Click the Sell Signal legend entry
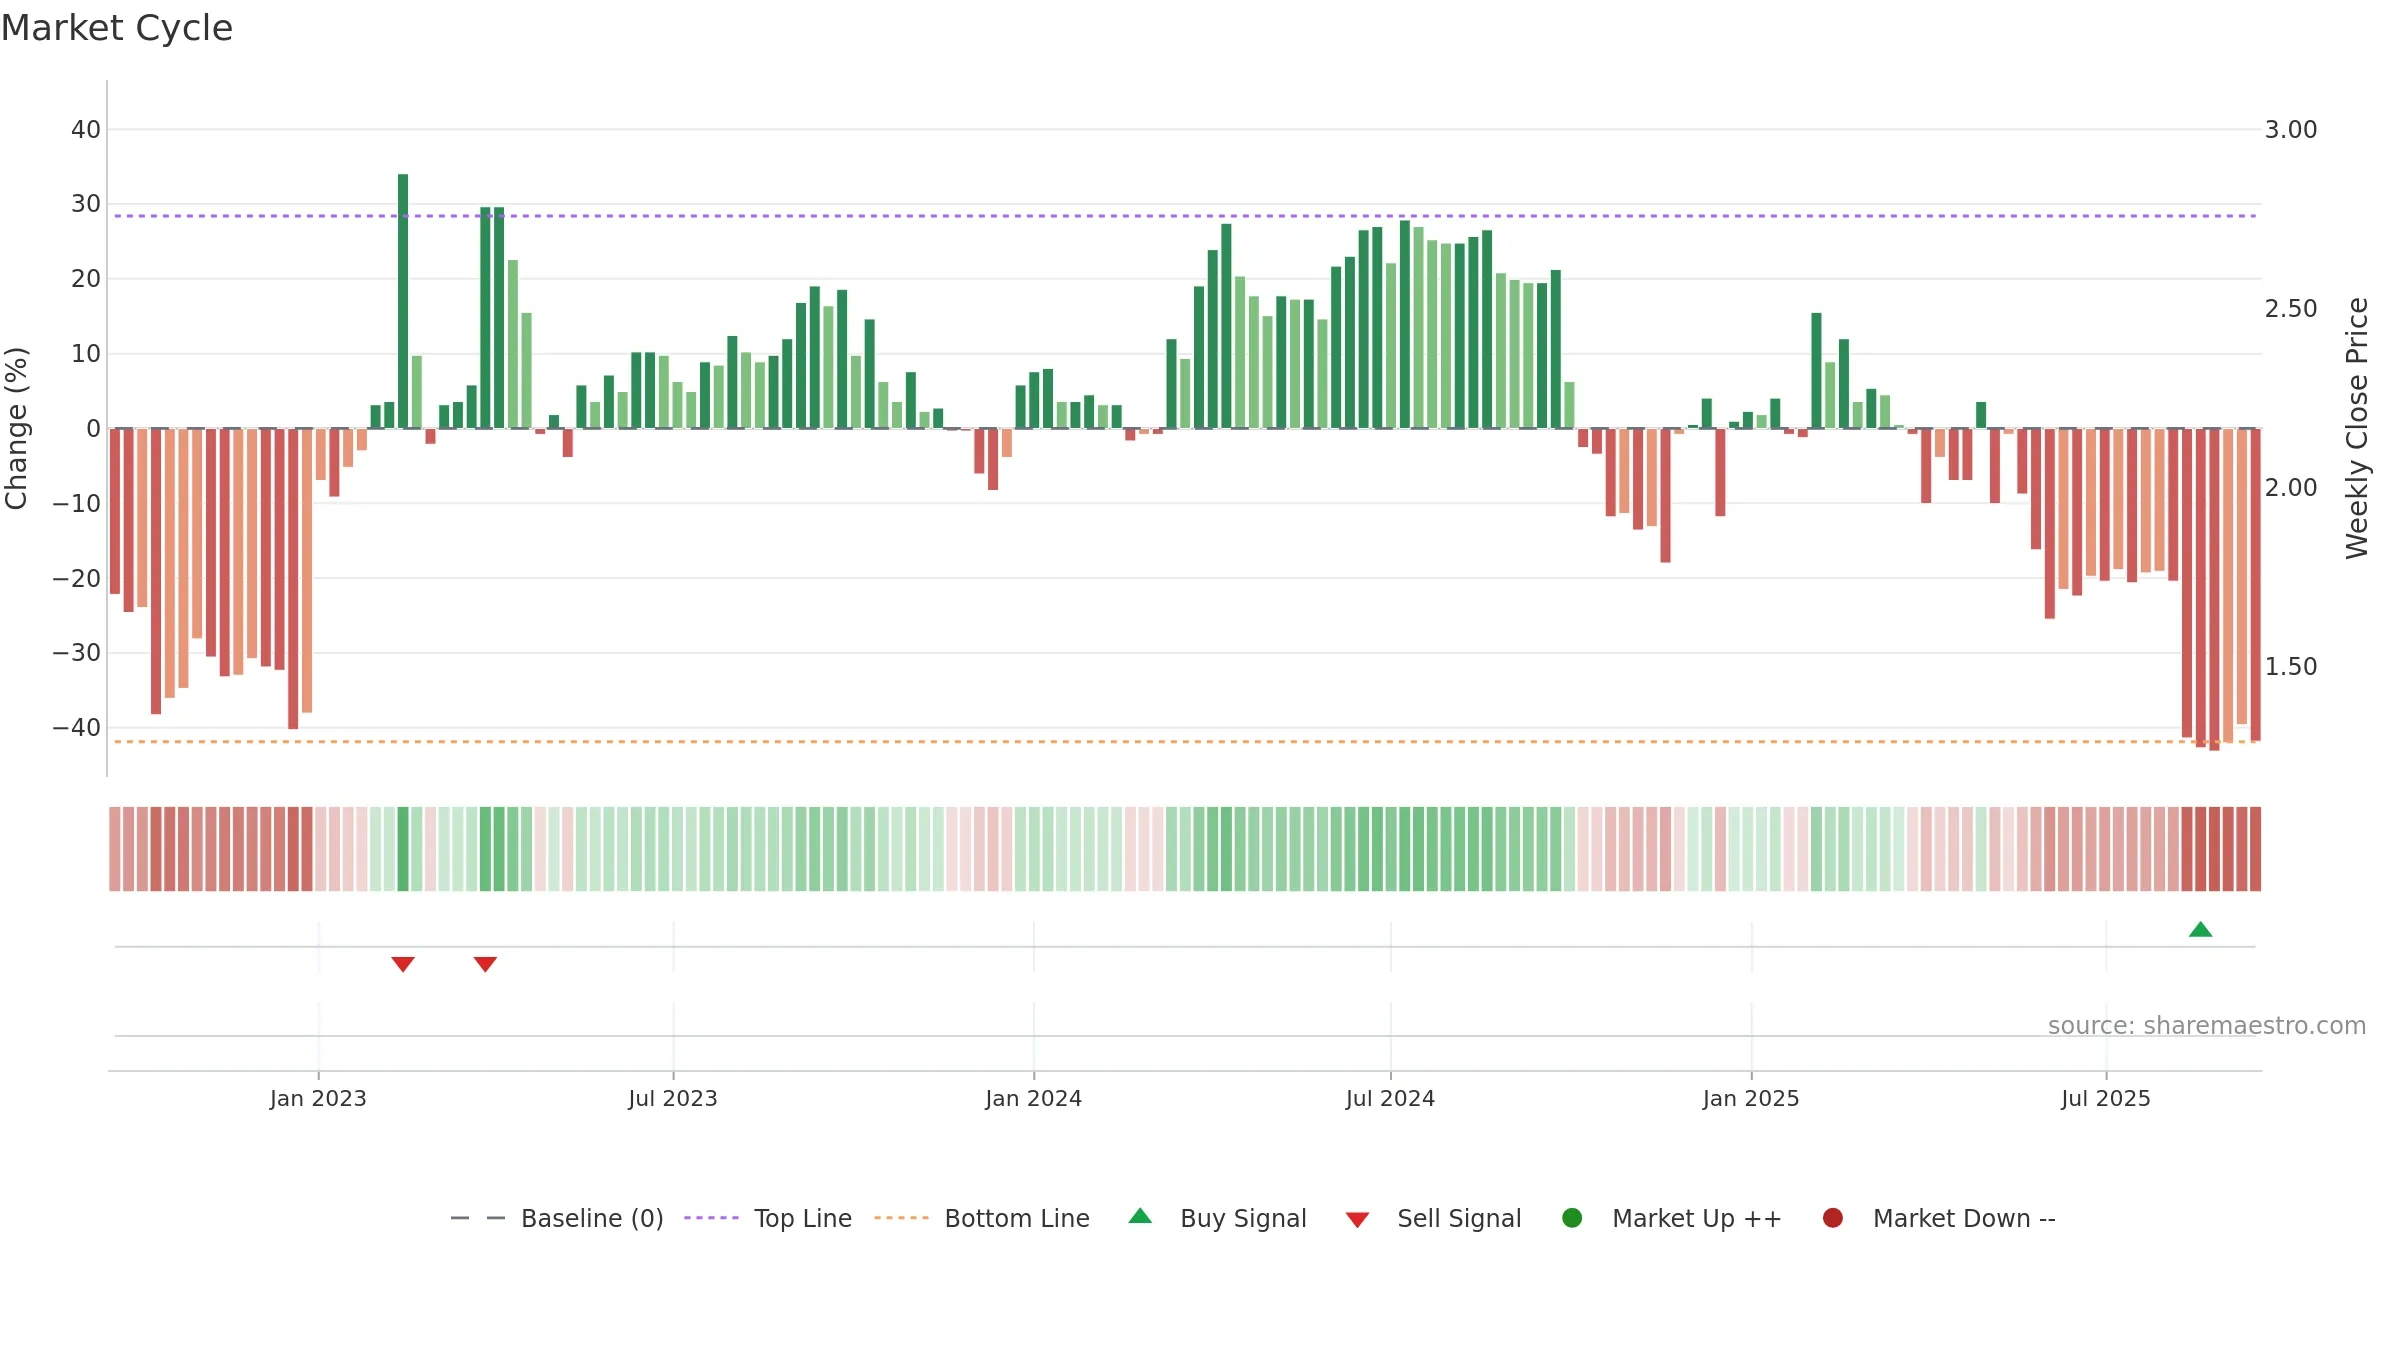 coord(1433,1218)
